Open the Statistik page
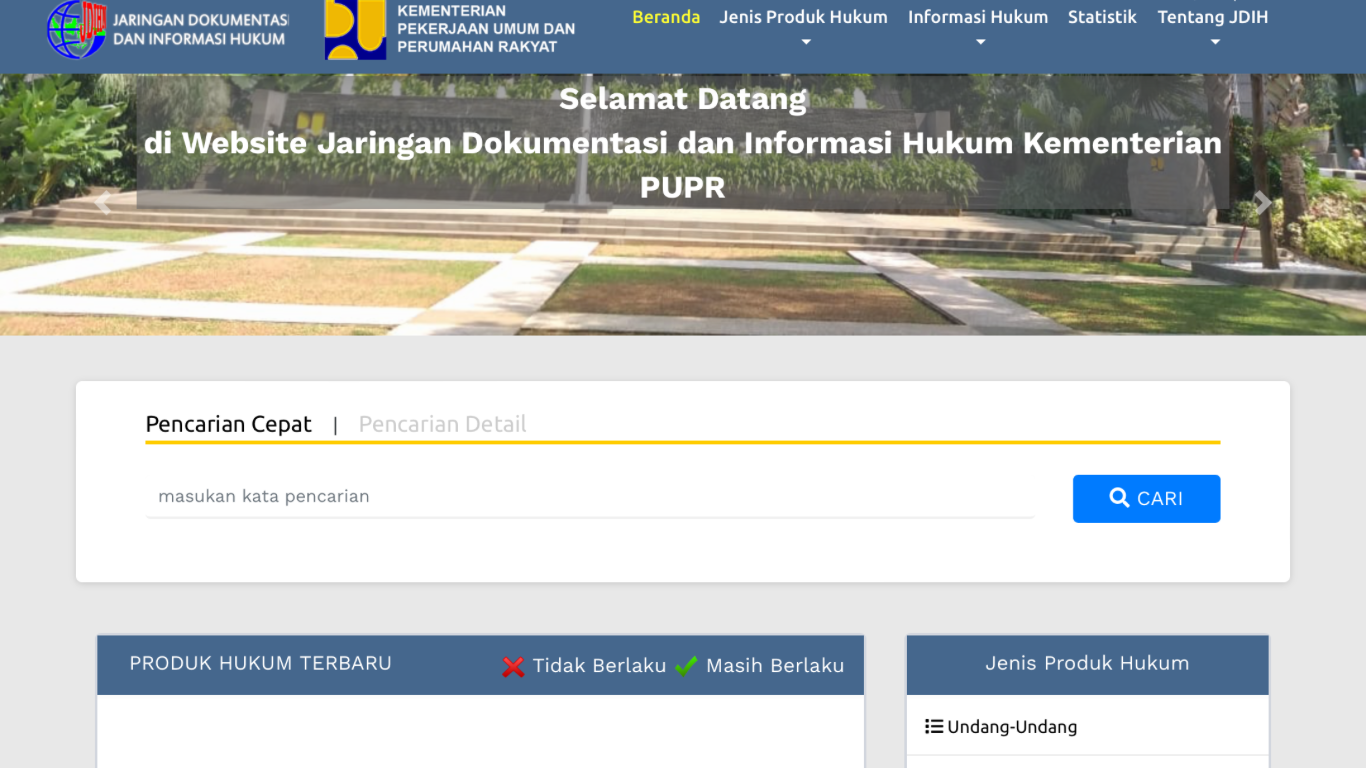This screenshot has height=768, width=1366. [1102, 17]
